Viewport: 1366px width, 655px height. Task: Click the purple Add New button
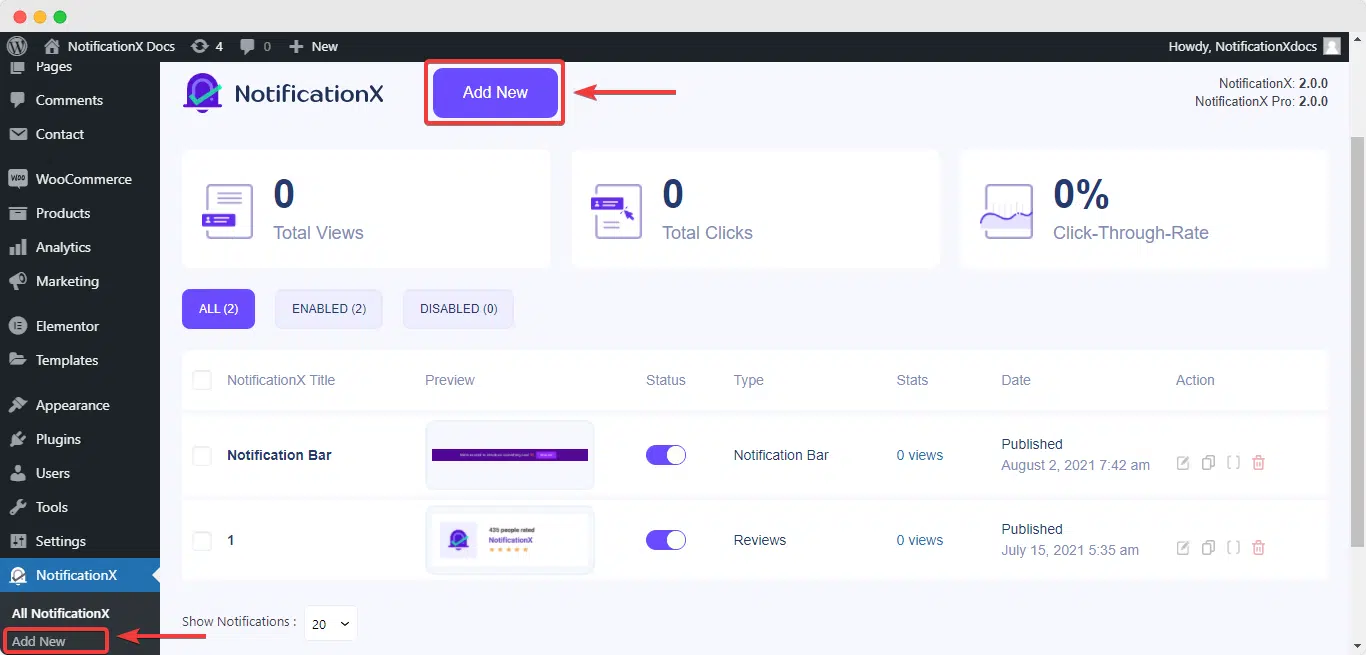pos(495,92)
